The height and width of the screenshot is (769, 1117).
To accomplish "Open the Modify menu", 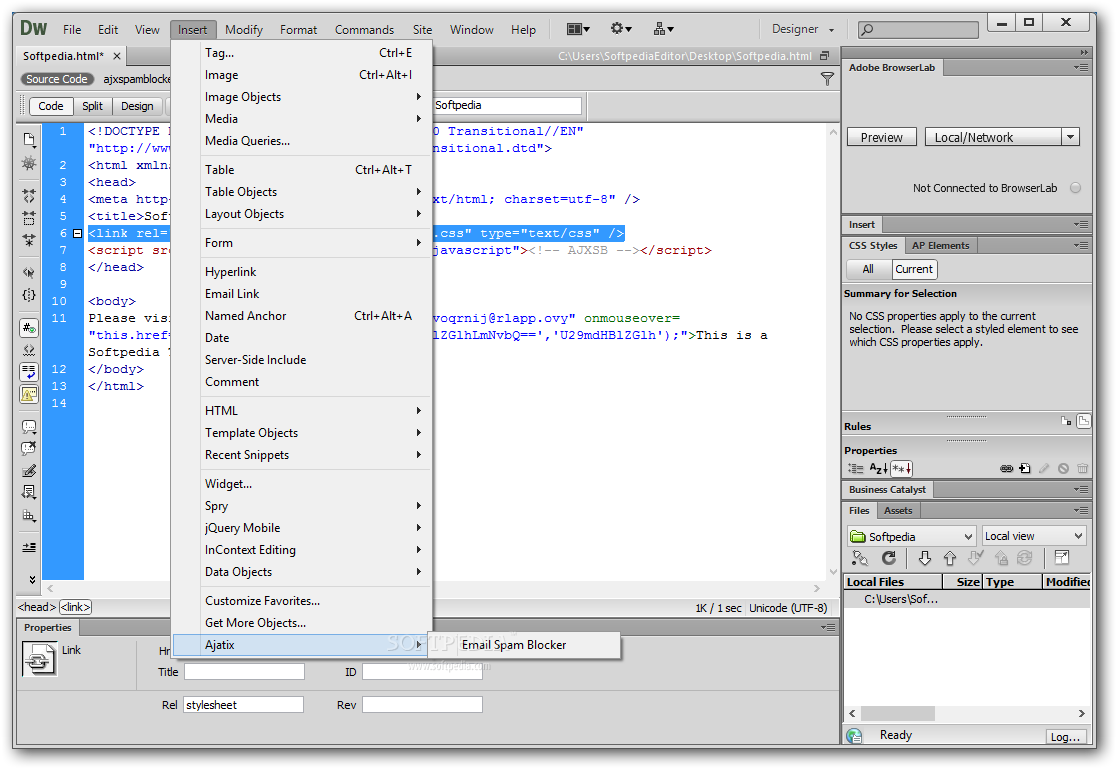I will (x=244, y=29).
